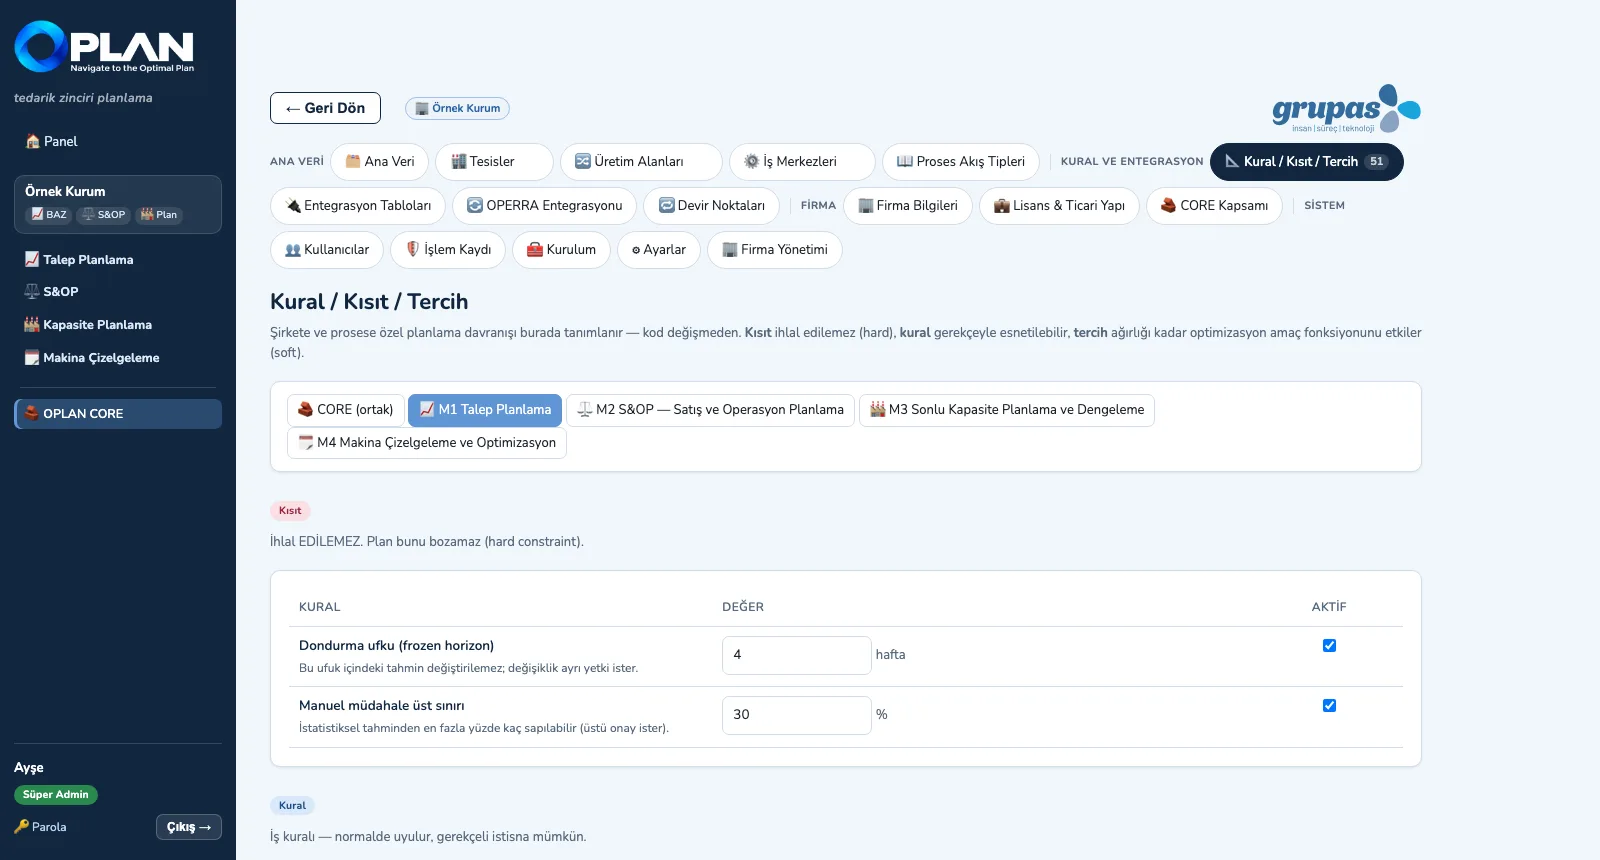This screenshot has width=1600, height=860.
Task: Switch to the CORE (ortak) tab
Action: tap(346, 410)
